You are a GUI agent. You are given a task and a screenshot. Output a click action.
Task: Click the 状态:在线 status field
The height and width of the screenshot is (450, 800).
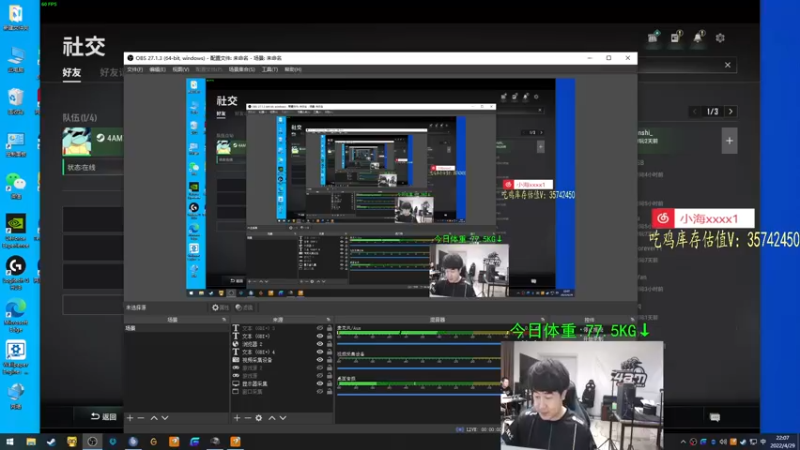tap(93, 167)
